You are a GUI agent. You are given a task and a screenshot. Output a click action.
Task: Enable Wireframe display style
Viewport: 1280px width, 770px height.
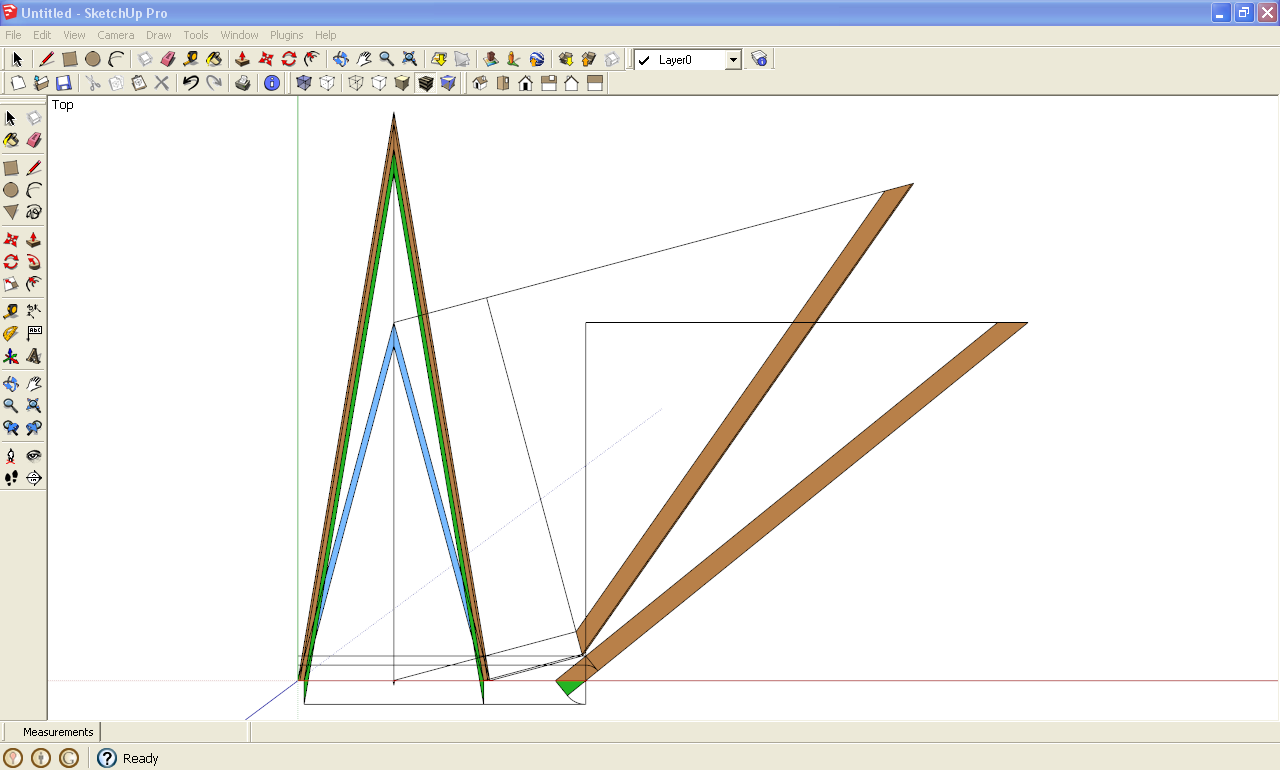355,83
